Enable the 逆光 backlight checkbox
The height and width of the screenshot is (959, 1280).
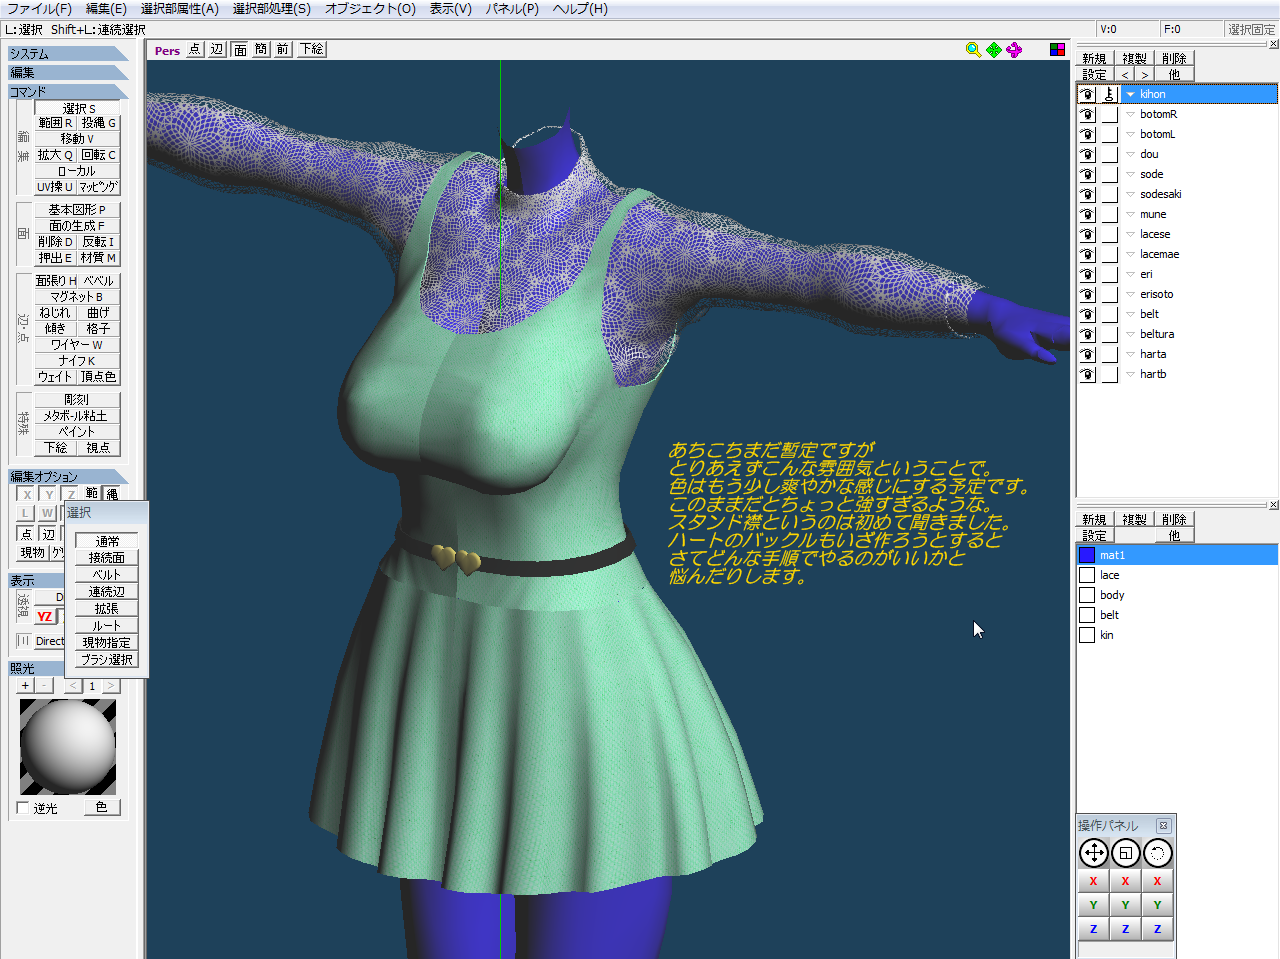click(x=23, y=808)
